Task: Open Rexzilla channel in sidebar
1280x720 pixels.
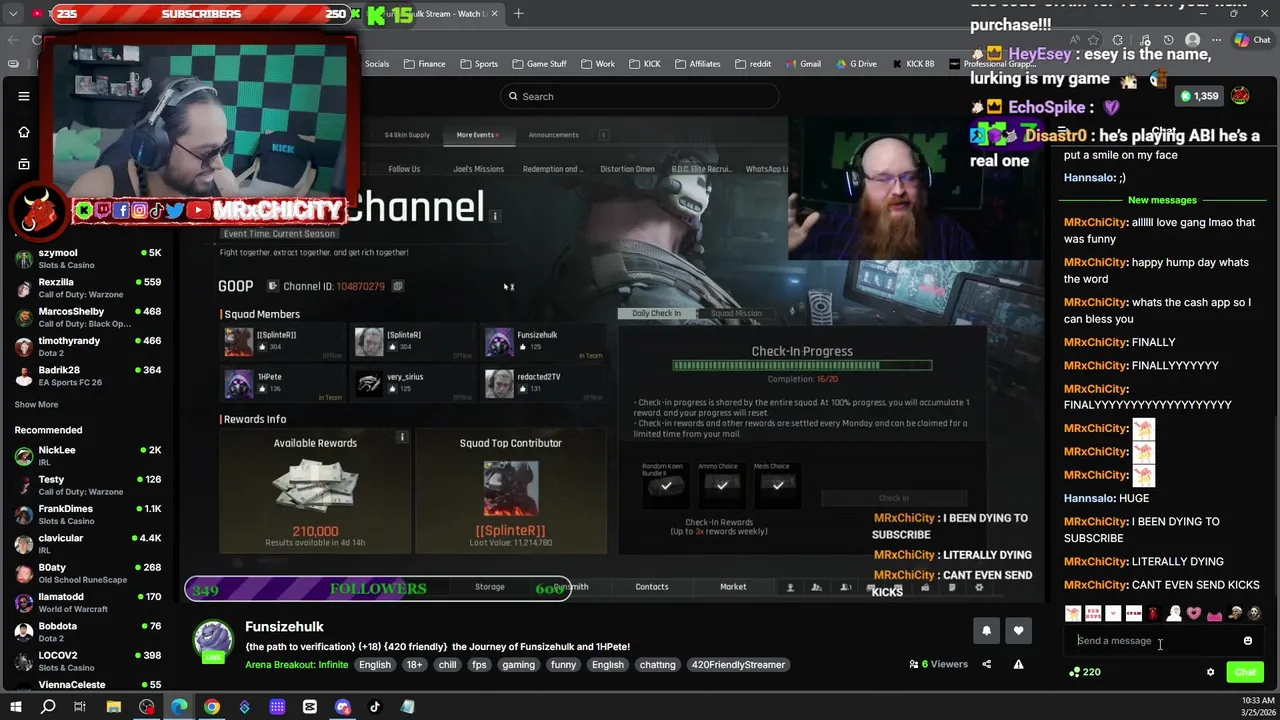Action: coord(88,288)
